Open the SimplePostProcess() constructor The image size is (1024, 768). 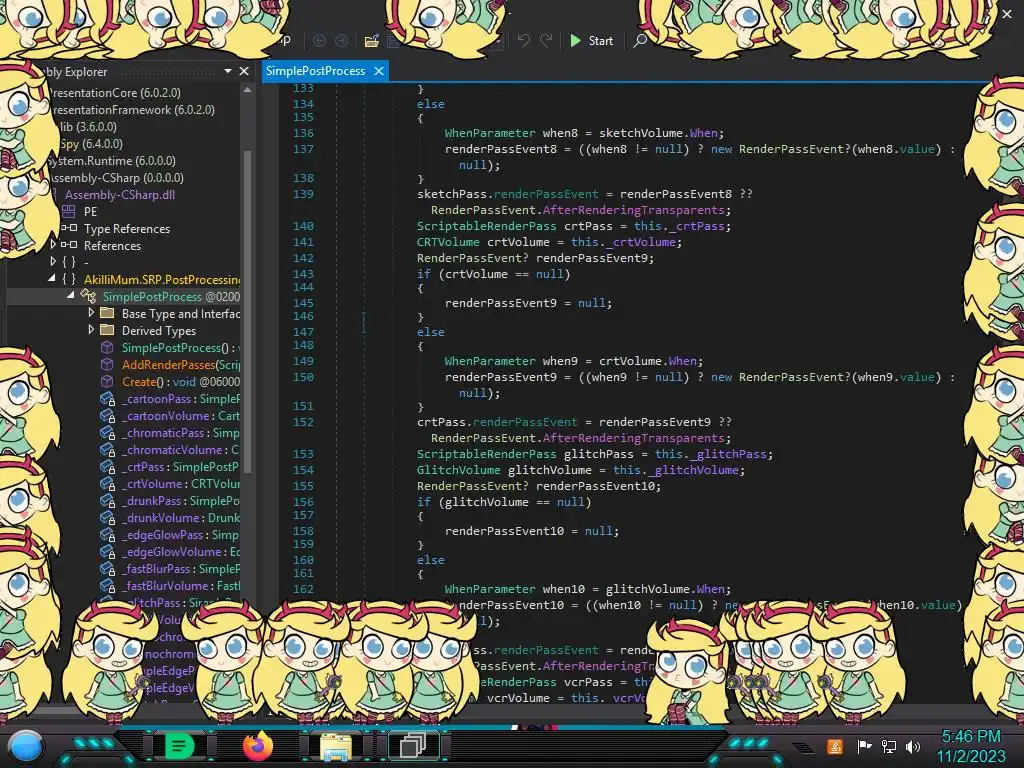(x=181, y=347)
